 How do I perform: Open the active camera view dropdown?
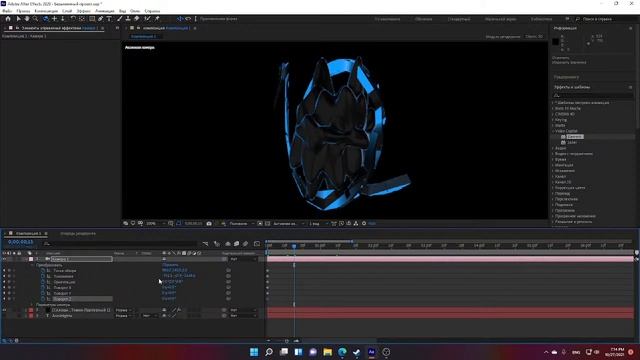tap(289, 224)
